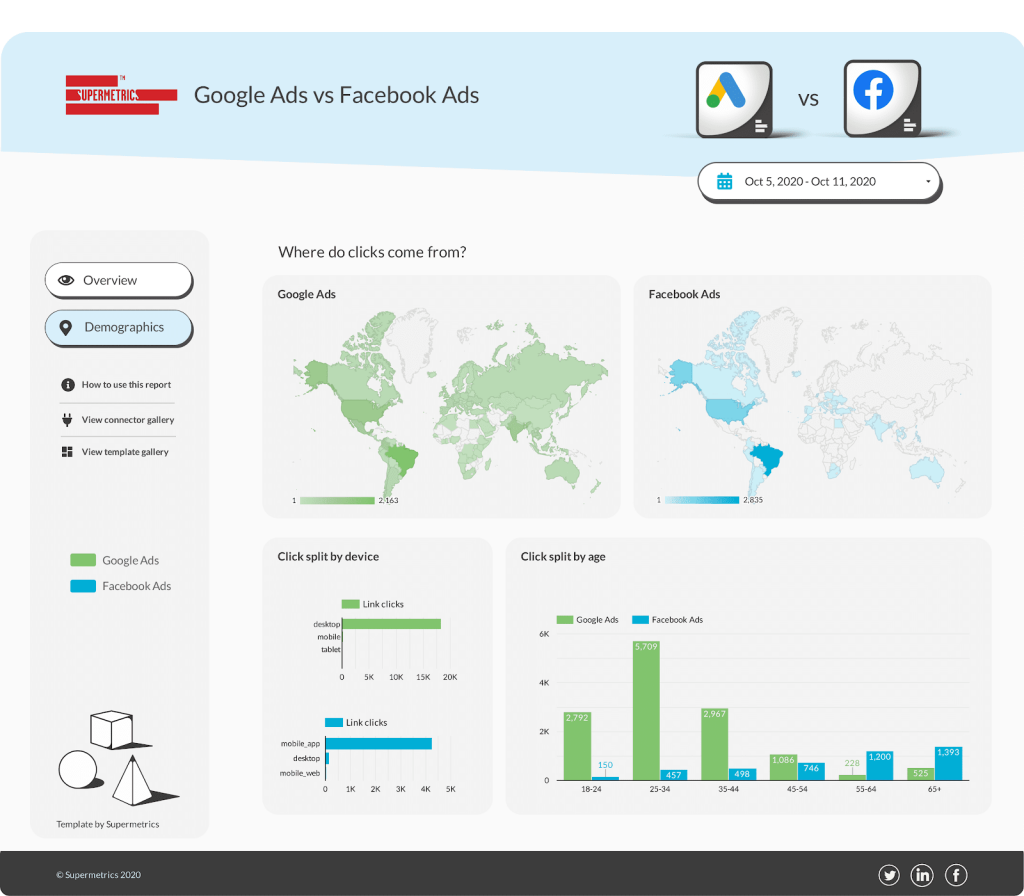
Task: Click the Google Ads legend in age chart
Action: click(x=587, y=620)
